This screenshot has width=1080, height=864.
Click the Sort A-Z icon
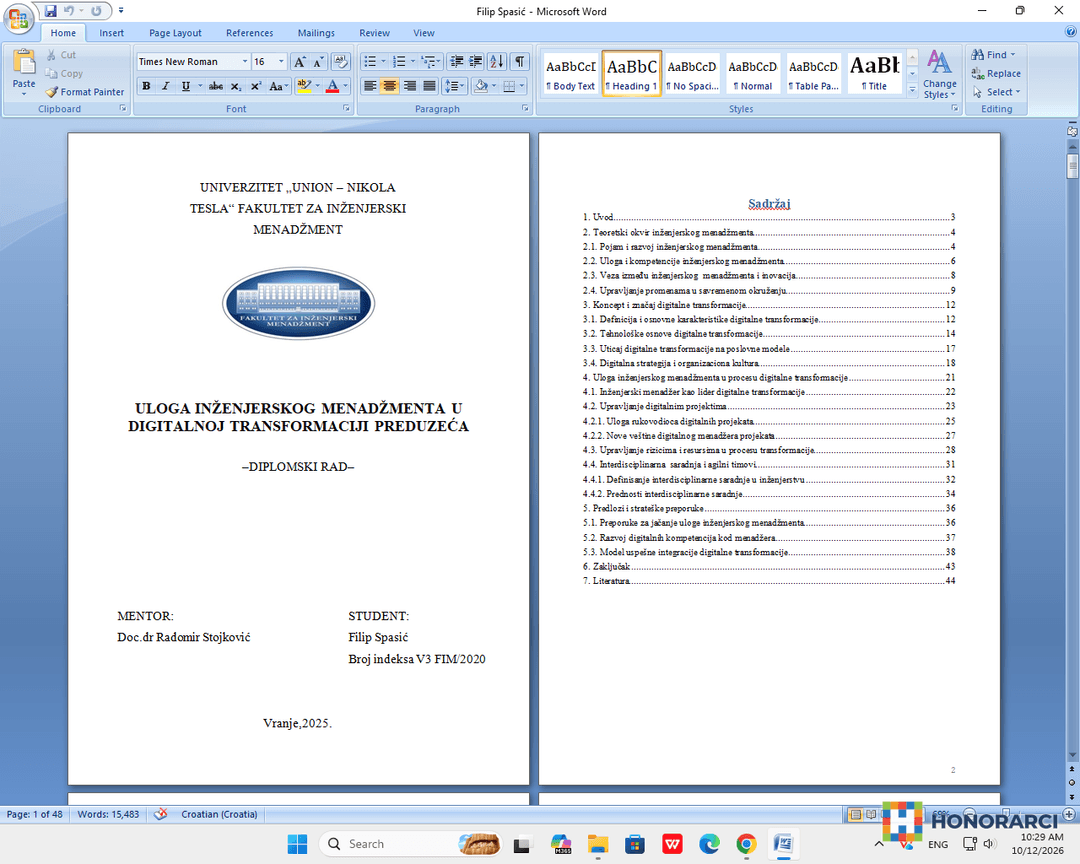497,62
